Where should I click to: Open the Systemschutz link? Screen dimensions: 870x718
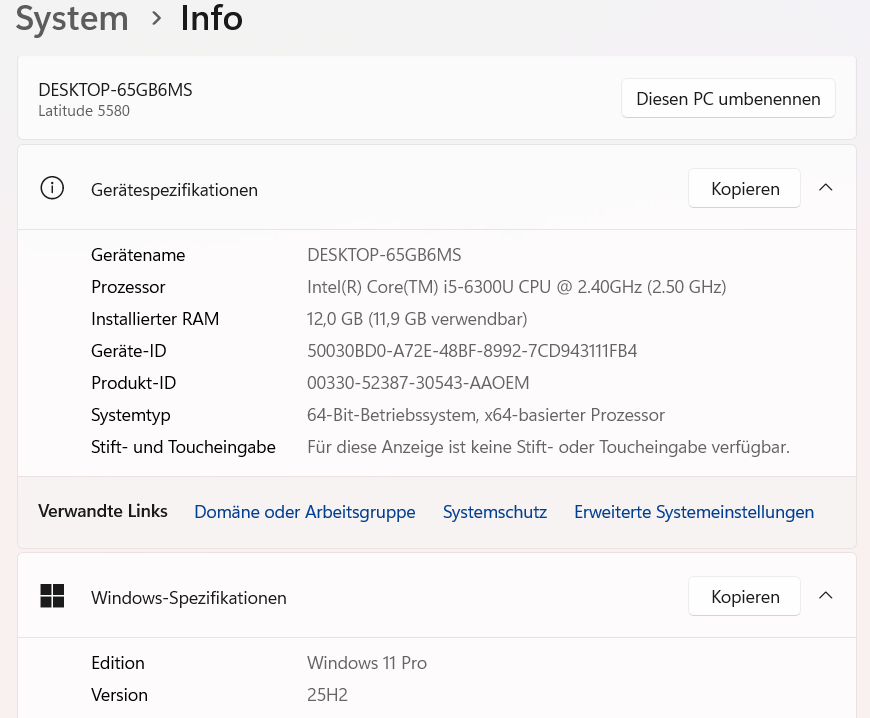(494, 512)
